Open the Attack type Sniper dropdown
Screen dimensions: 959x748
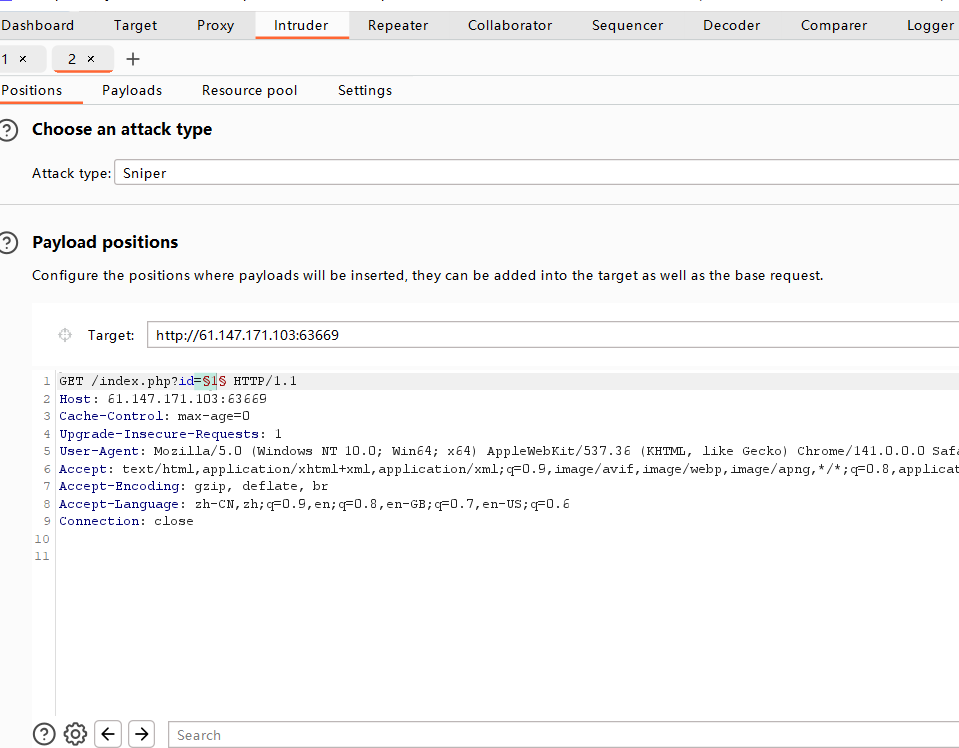pyautogui.click(x=535, y=173)
